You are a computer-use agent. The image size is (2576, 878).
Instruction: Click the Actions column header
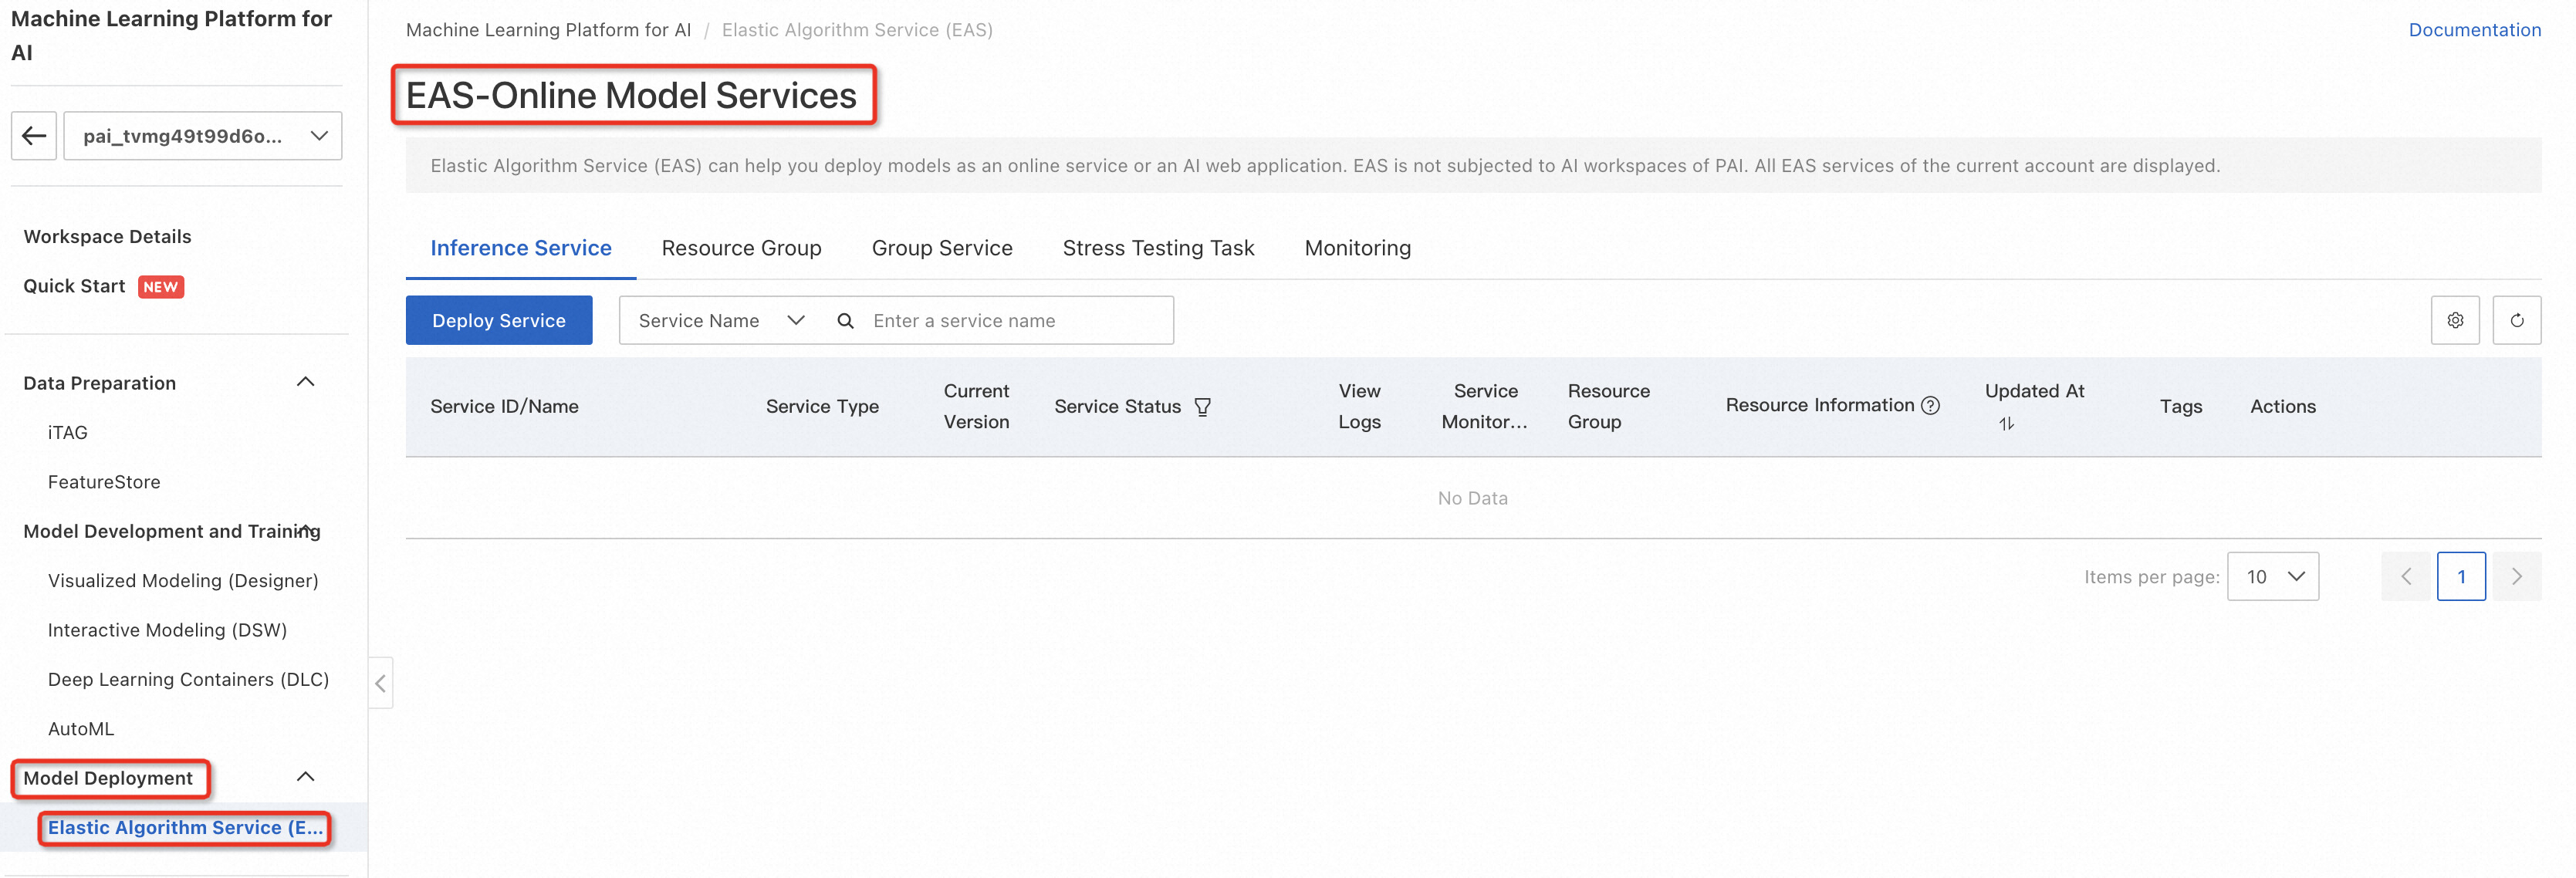click(x=2282, y=407)
